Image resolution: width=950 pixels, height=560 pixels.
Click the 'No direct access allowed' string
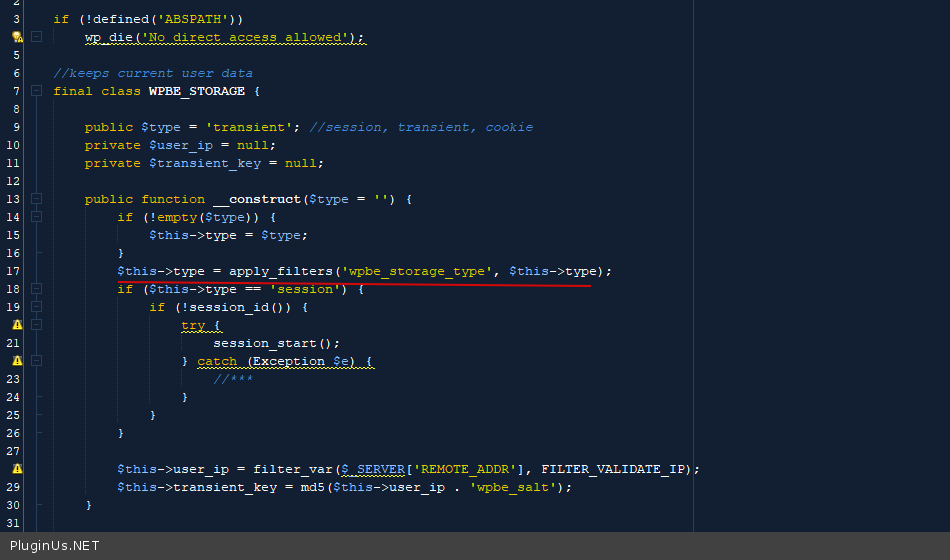click(x=245, y=37)
